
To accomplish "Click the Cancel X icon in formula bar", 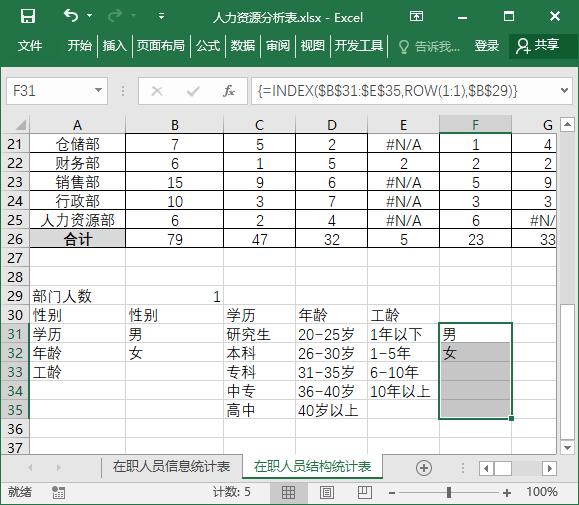I will [x=157, y=91].
